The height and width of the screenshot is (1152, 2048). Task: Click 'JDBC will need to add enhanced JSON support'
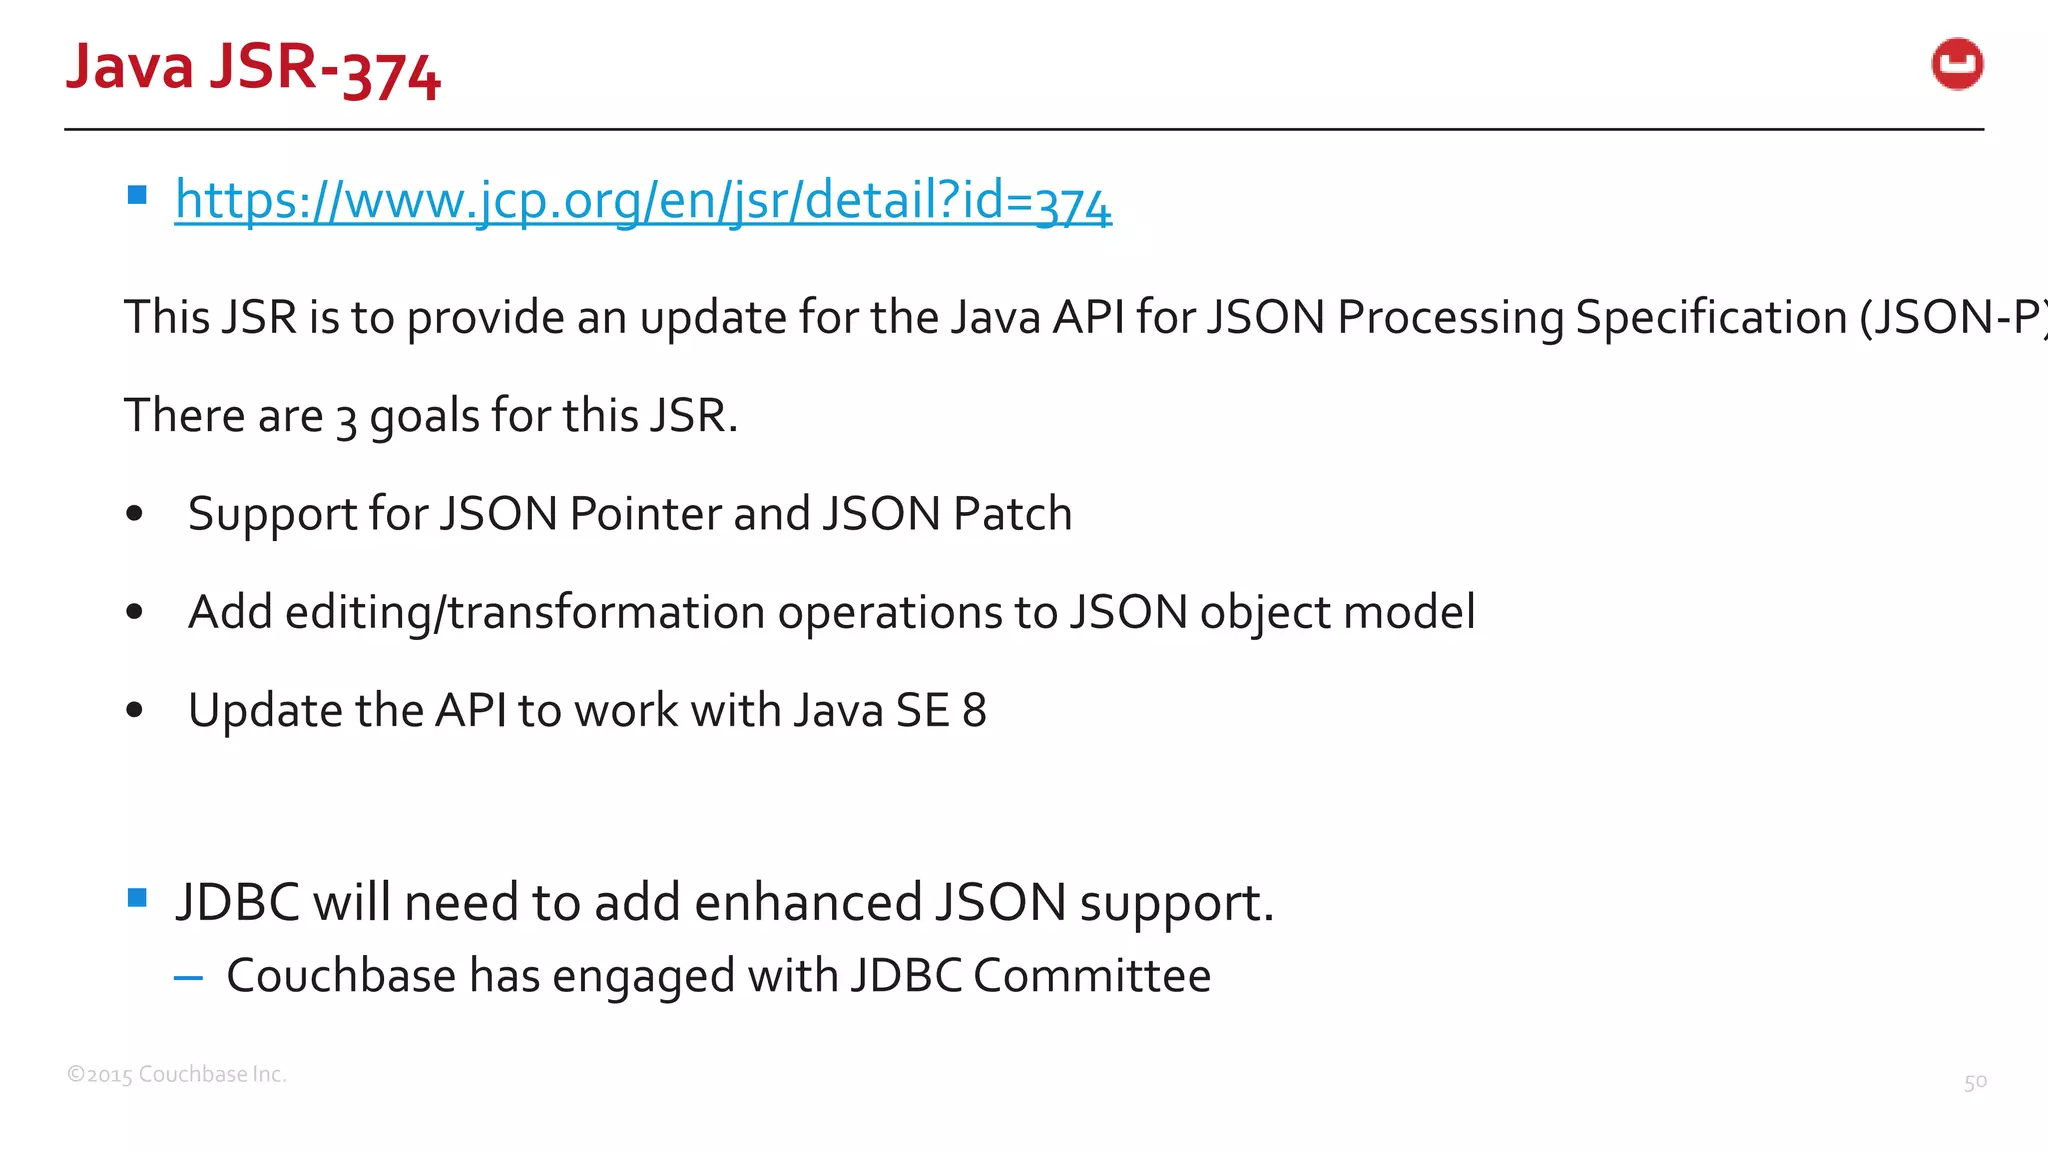tap(725, 902)
